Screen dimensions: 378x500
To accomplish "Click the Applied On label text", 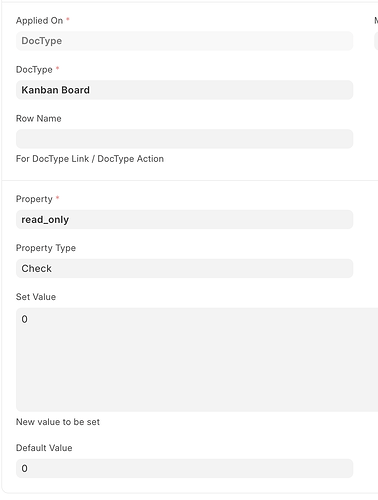I will click(39, 21).
